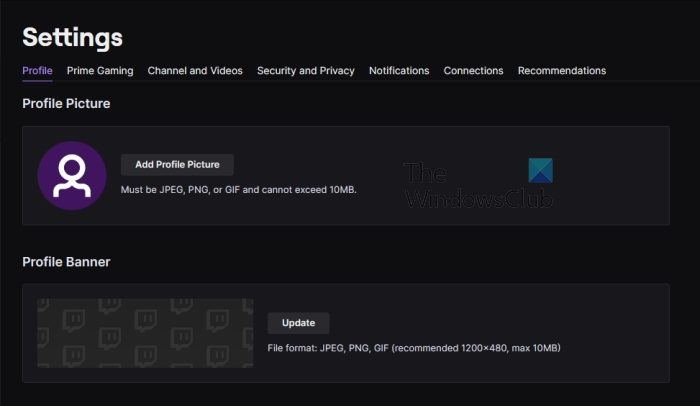
Task: Click the white person silhouette in the avatar
Action: pos(72,176)
